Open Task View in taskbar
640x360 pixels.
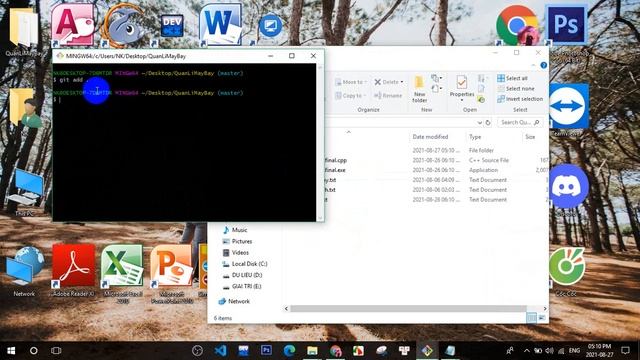click(56, 350)
